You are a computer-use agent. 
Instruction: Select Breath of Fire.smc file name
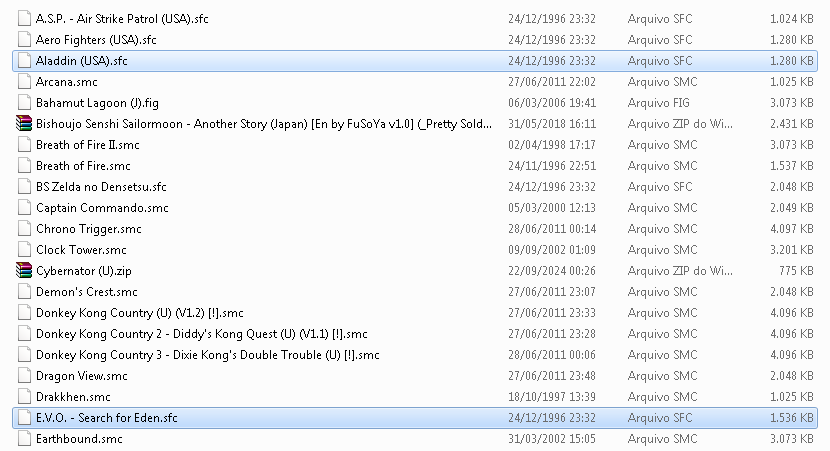click(x=83, y=166)
